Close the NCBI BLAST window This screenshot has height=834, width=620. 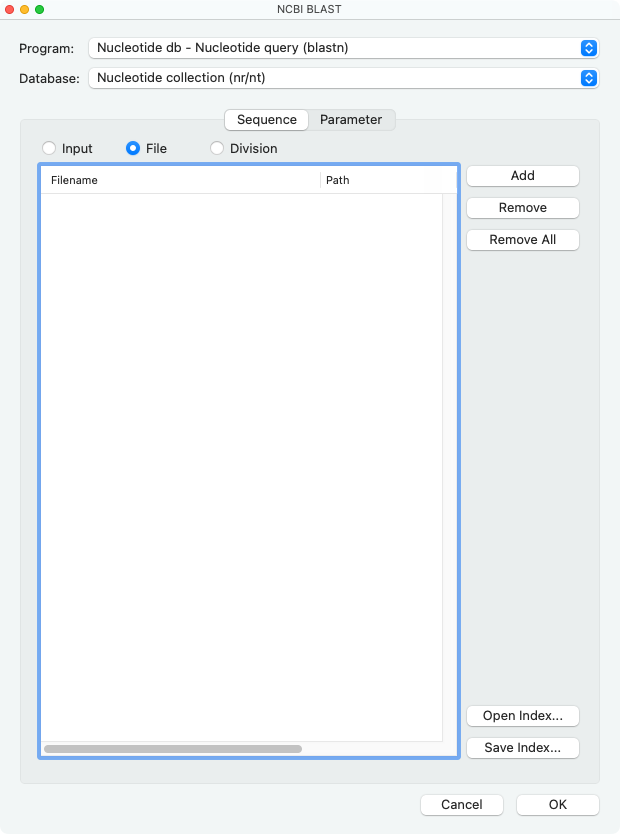(10, 10)
